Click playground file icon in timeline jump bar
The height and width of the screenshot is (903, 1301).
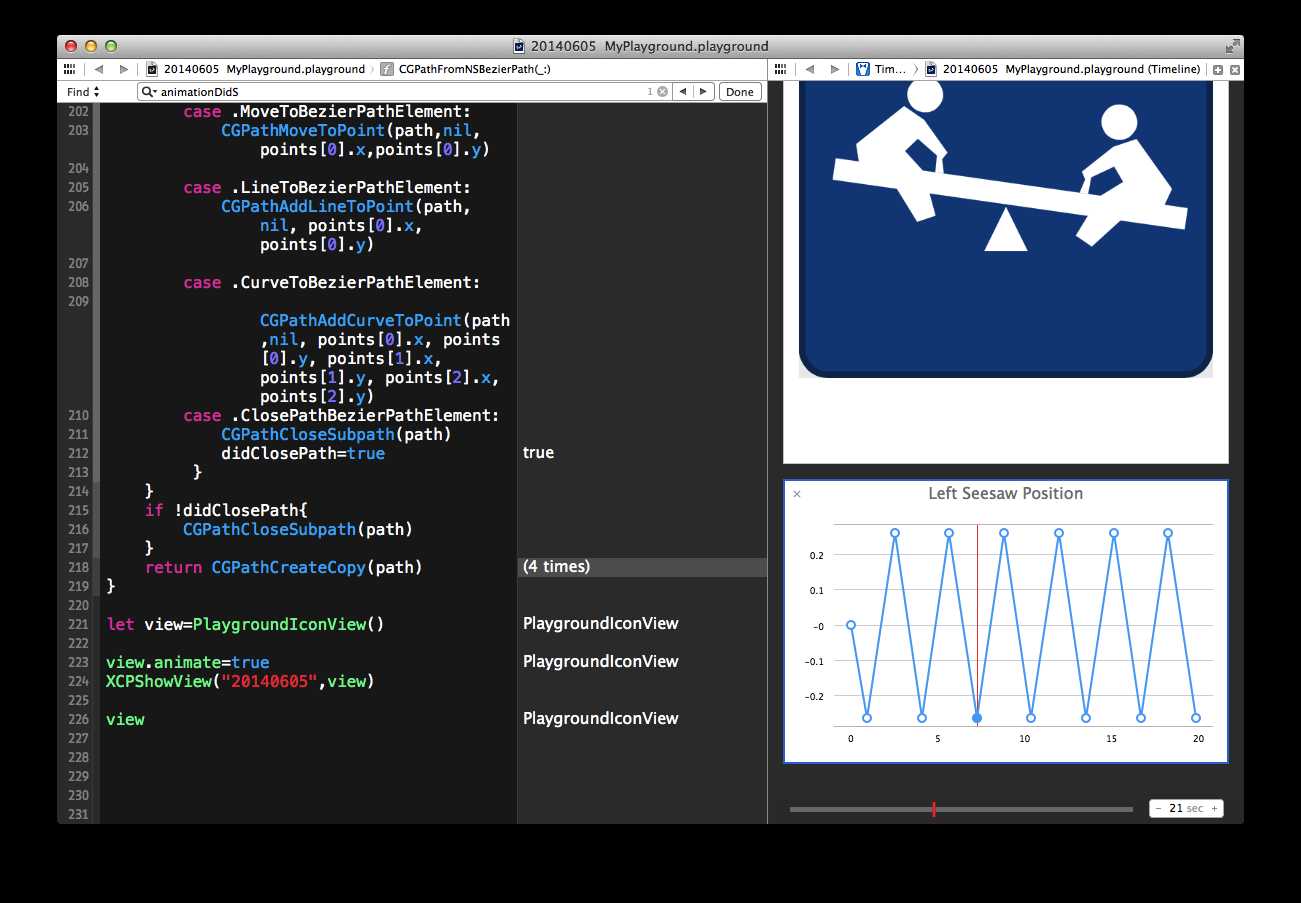click(x=931, y=70)
